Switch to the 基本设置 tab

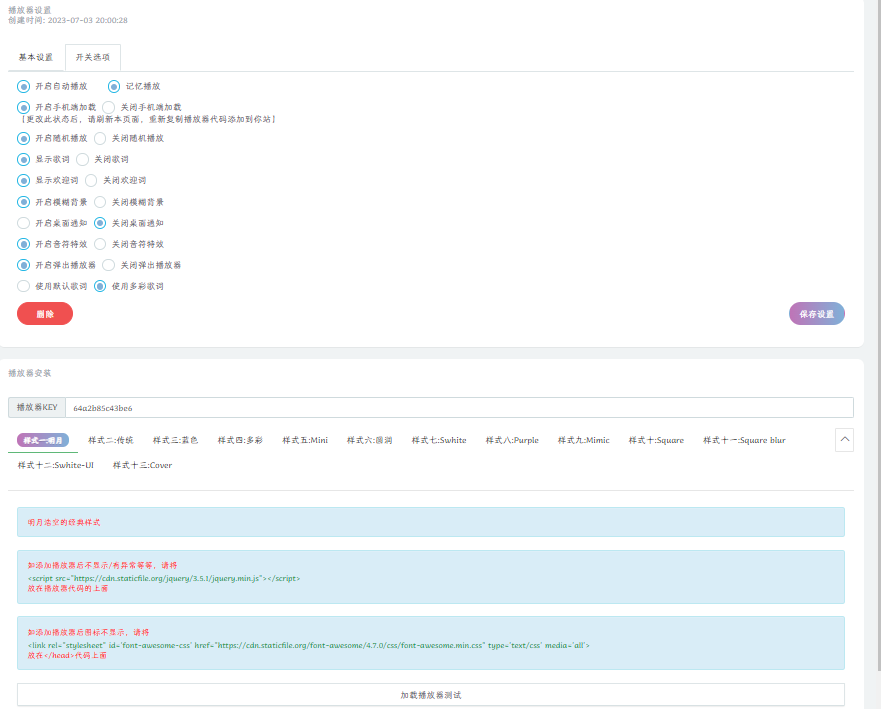click(x=36, y=57)
